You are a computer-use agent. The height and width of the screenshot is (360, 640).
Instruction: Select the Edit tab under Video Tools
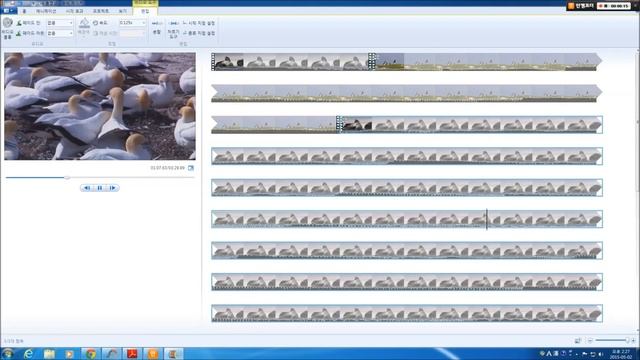145,11
